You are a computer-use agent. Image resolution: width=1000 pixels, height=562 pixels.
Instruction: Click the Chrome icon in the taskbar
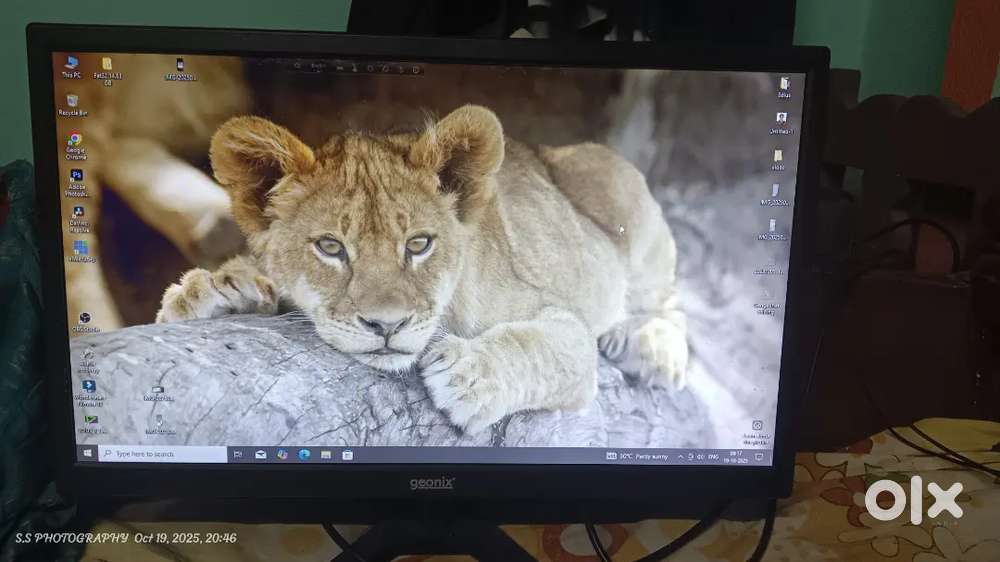pyautogui.click(x=283, y=454)
